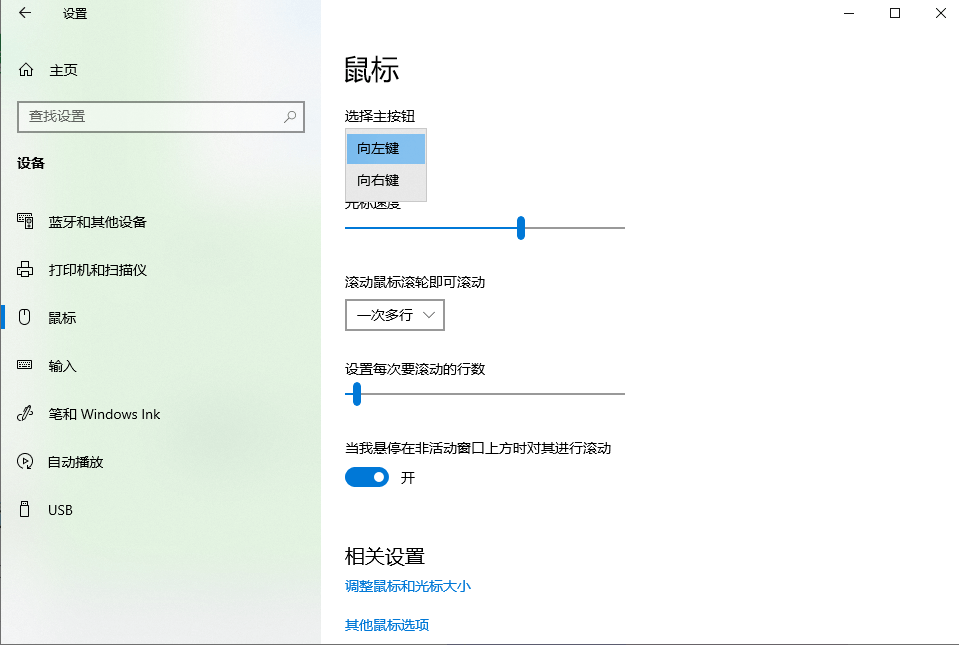Screen dimensions: 959x645
Task: Select the 输入 keyboard input icon
Action: point(24,365)
